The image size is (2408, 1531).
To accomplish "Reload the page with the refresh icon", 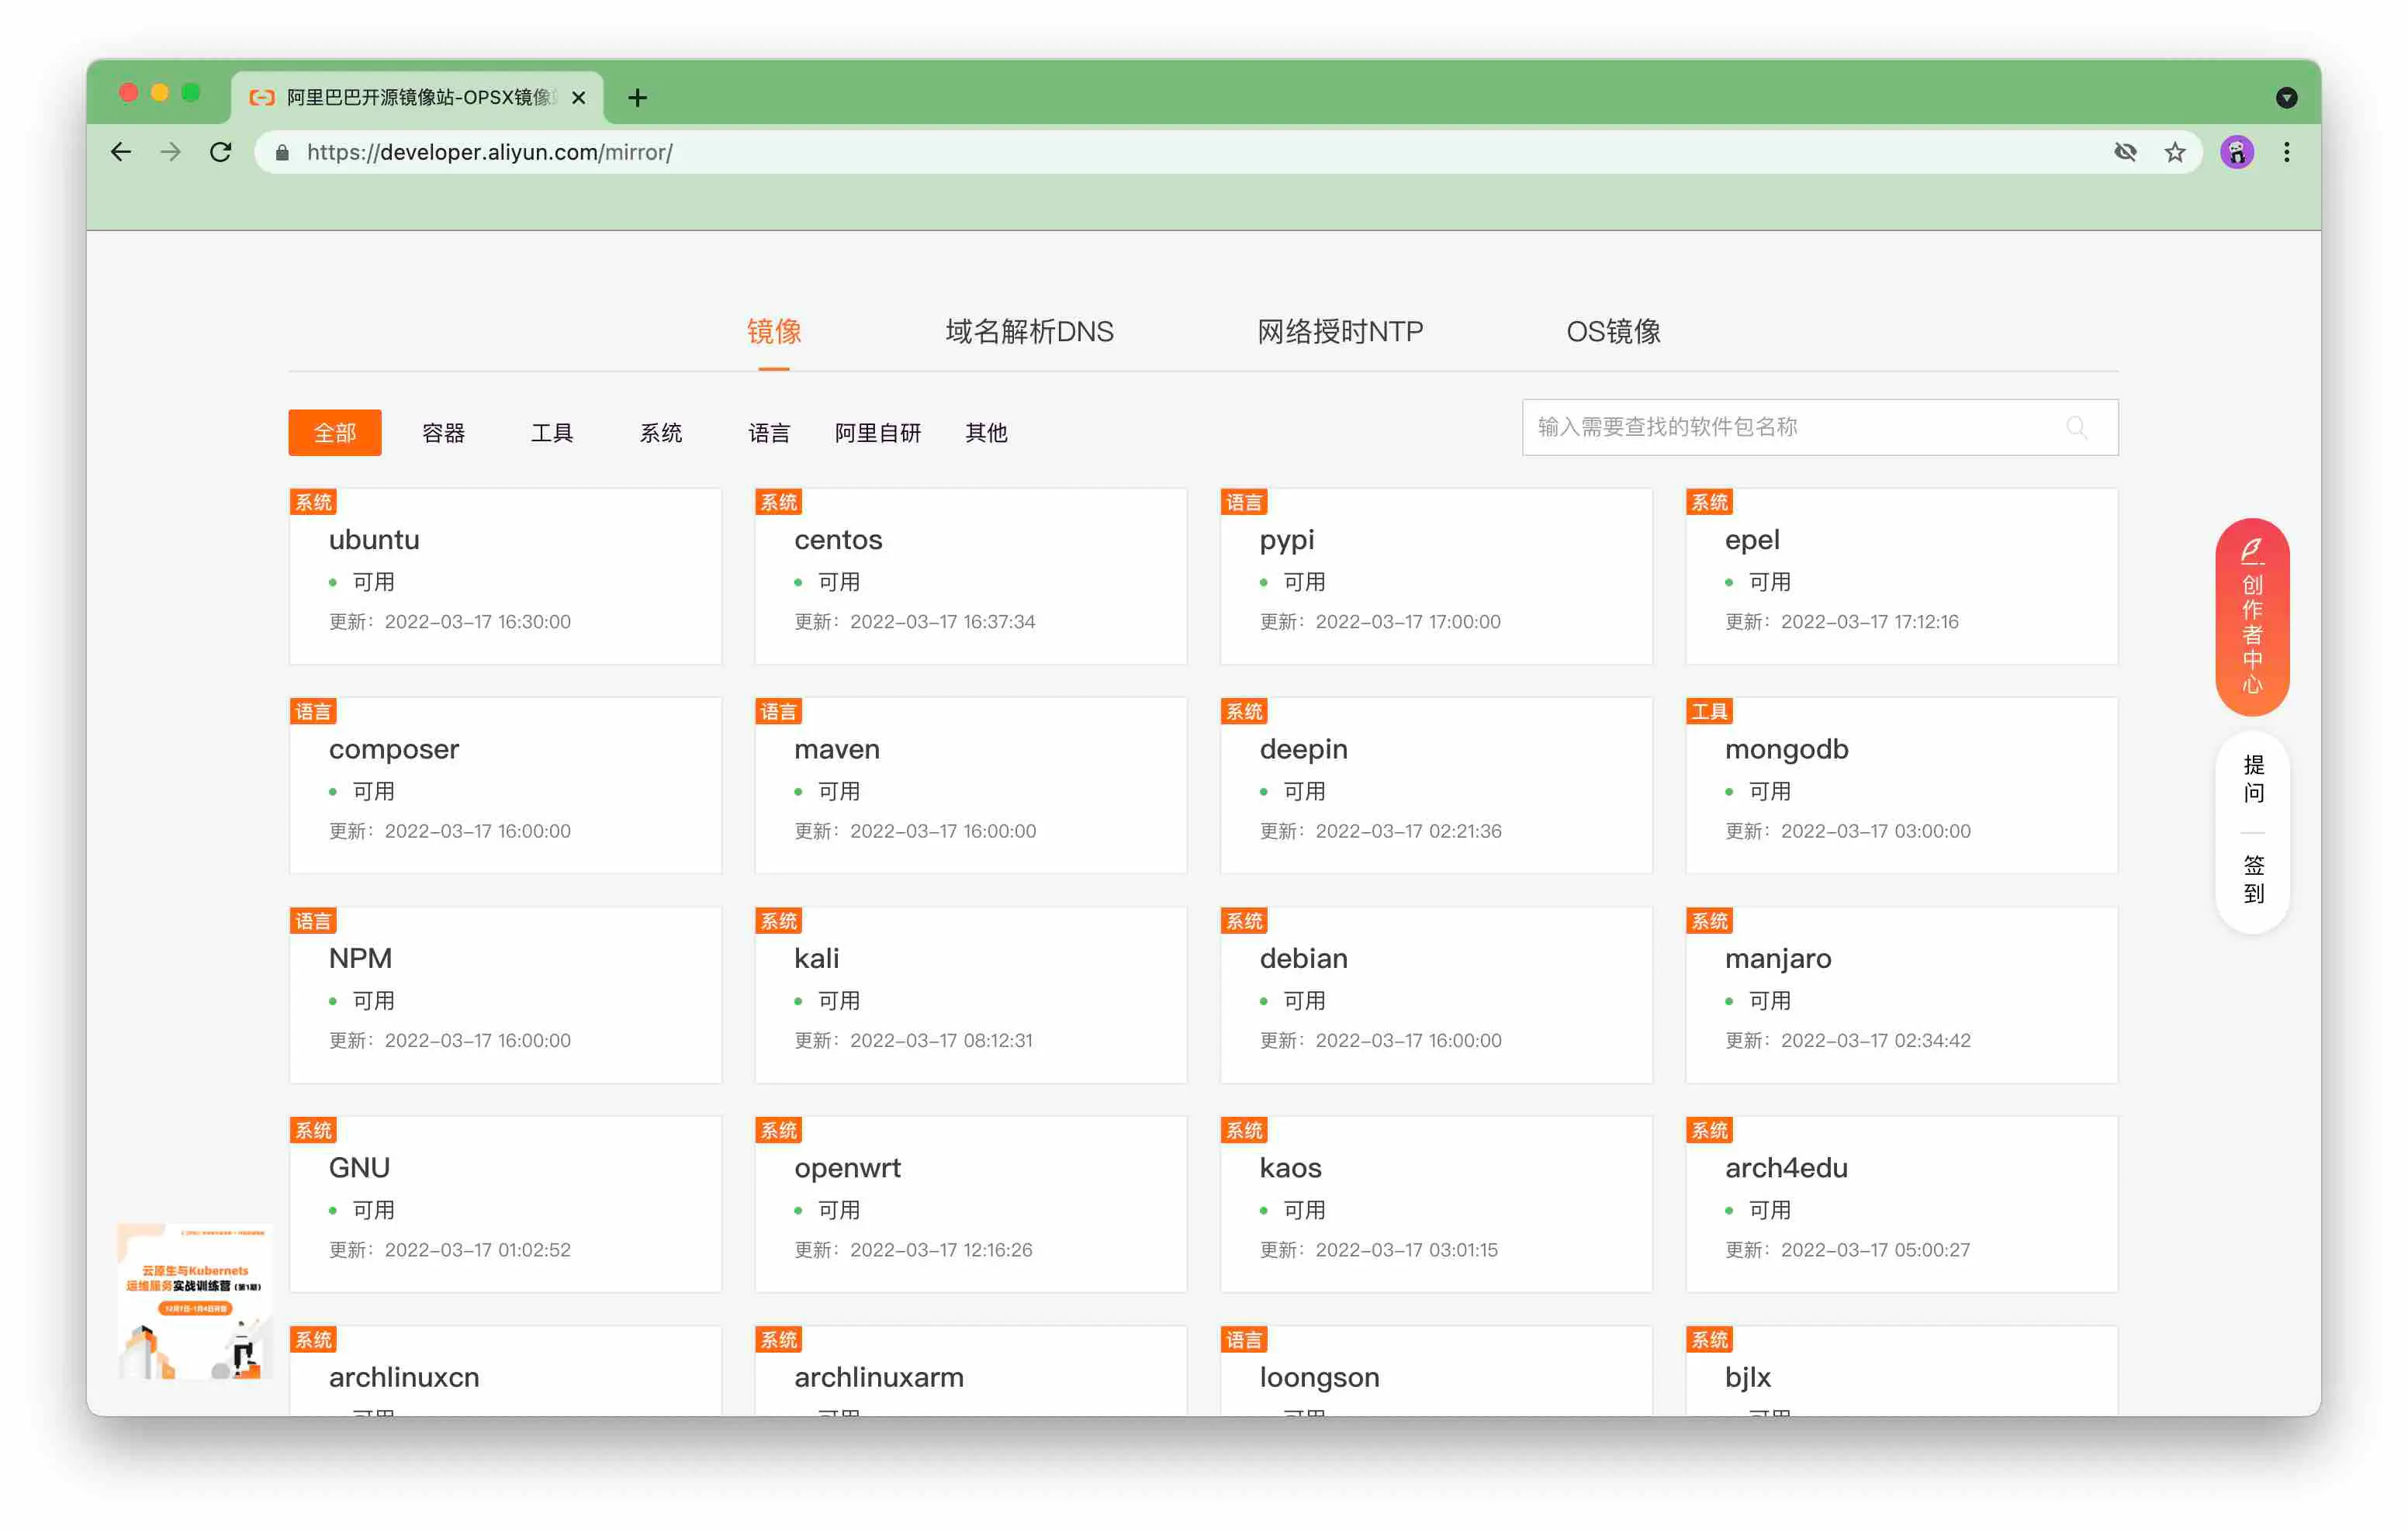I will 221,152.
